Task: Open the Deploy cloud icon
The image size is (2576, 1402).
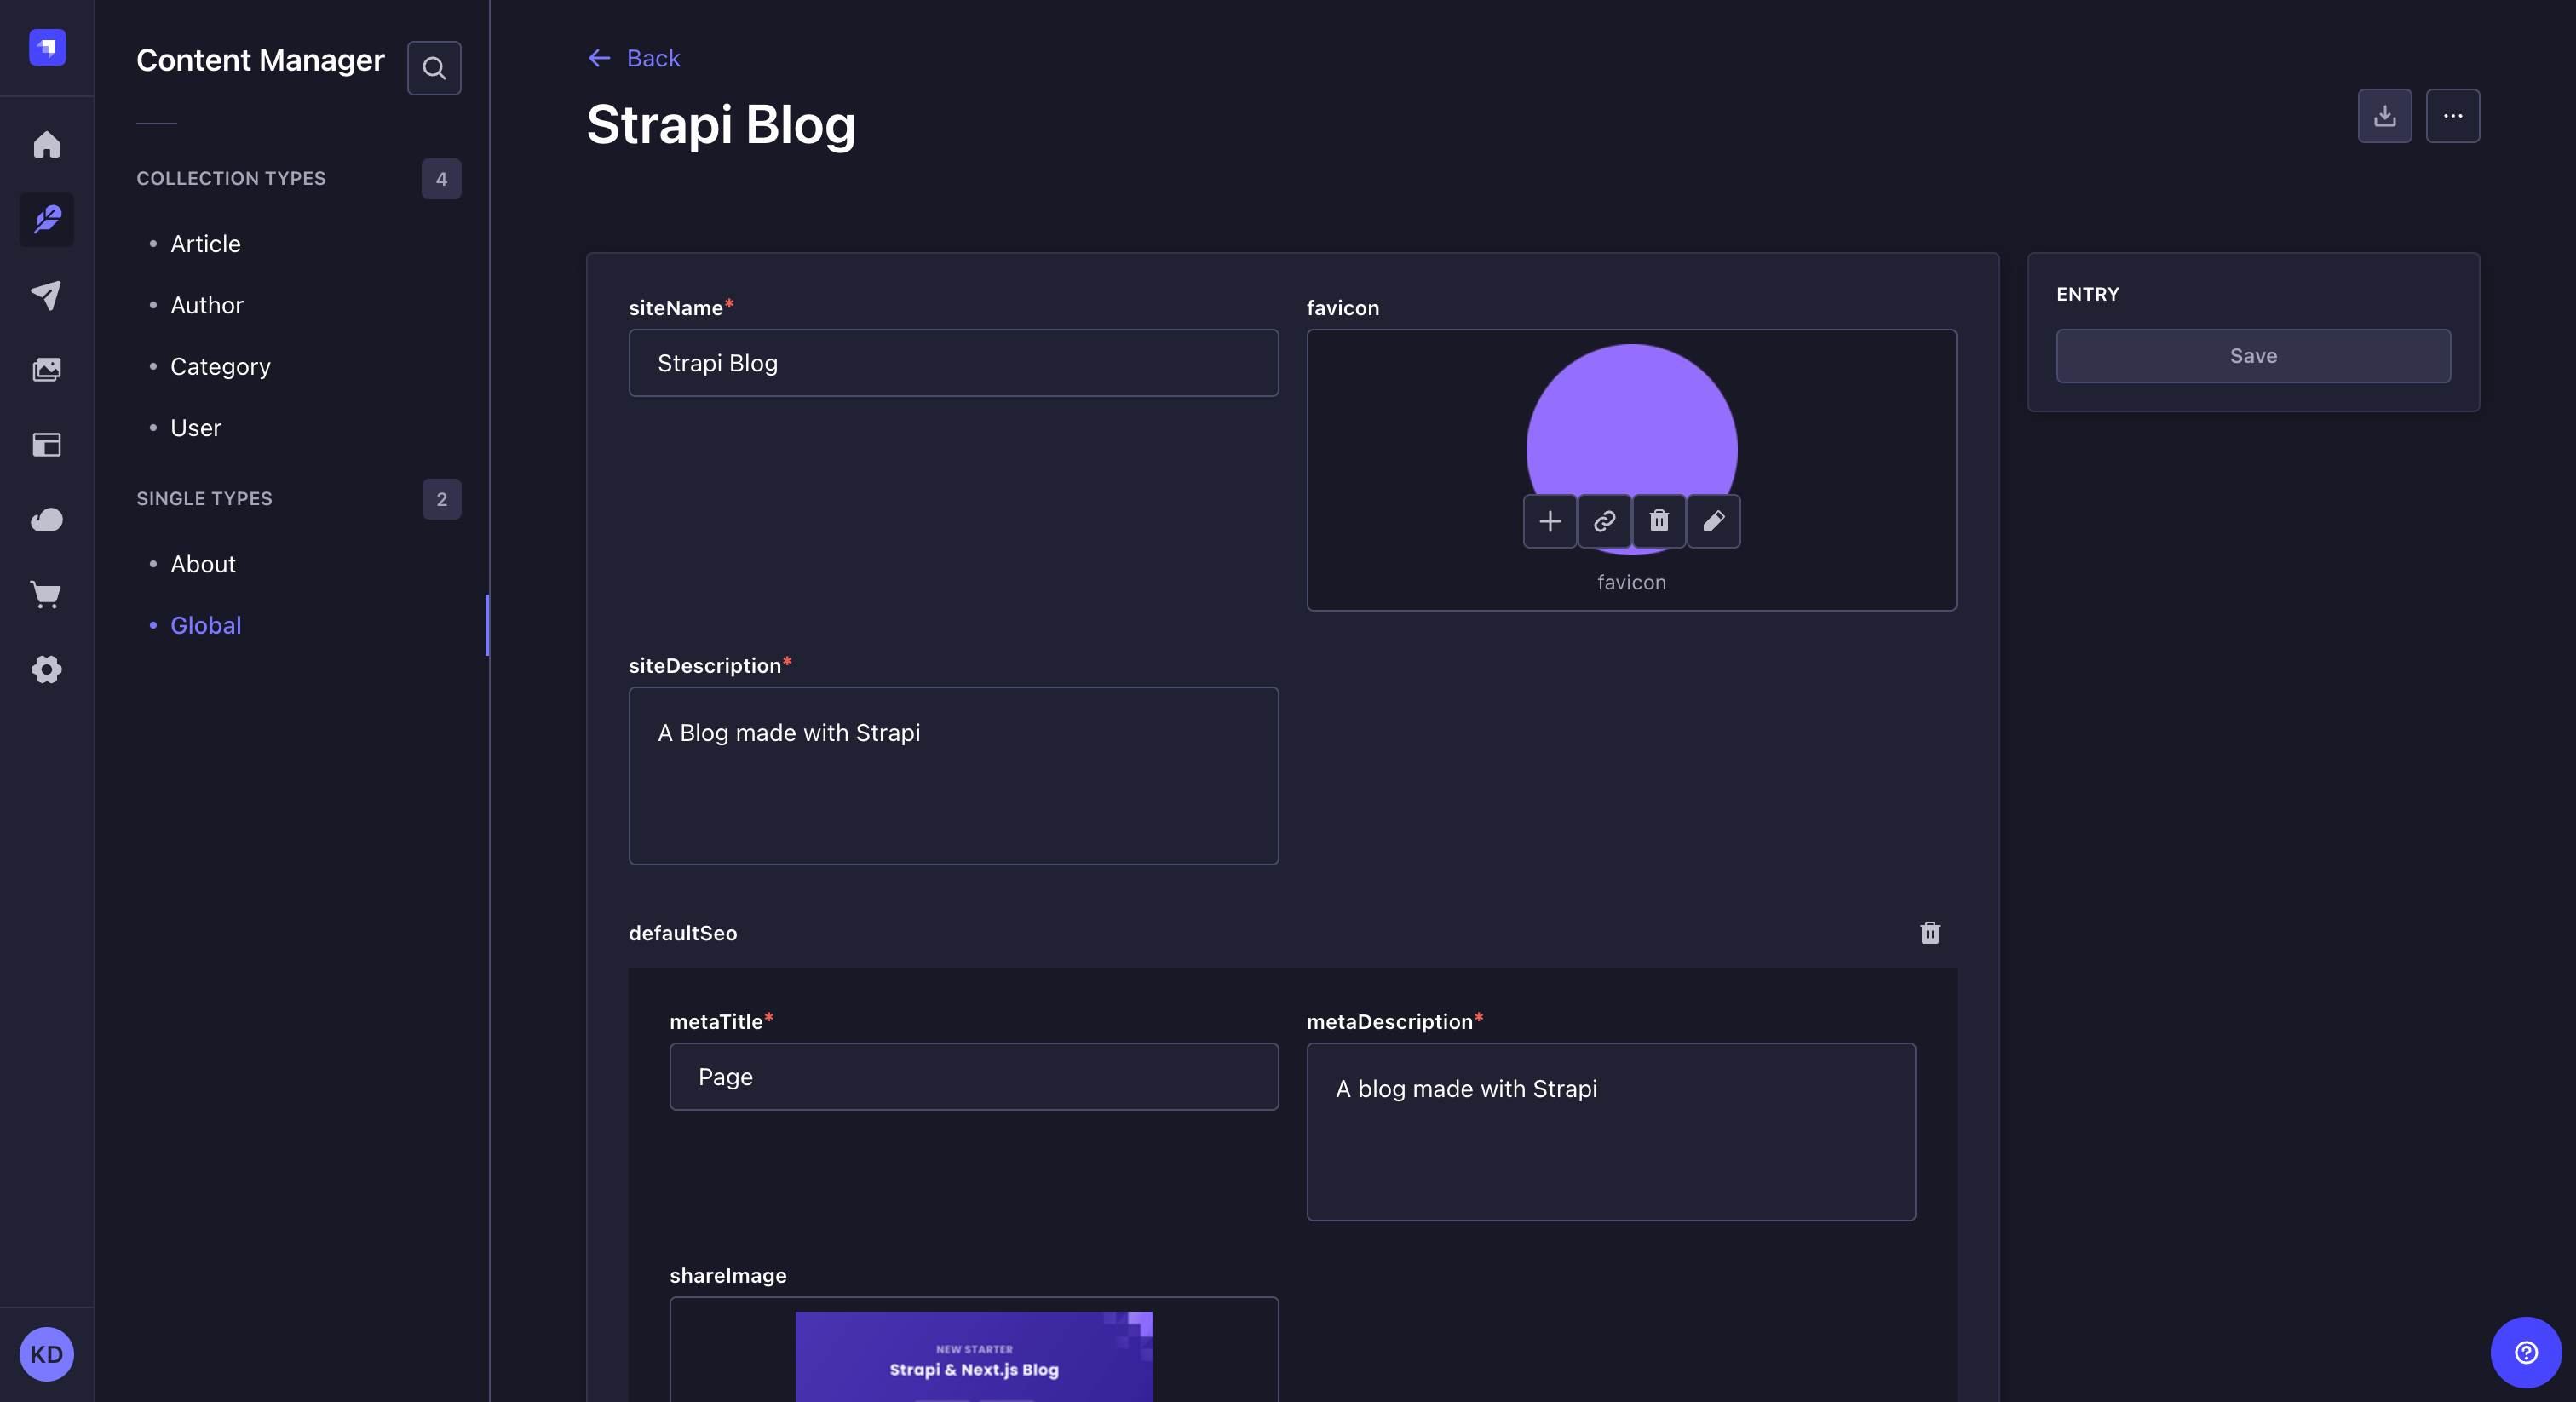Action: tap(46, 519)
